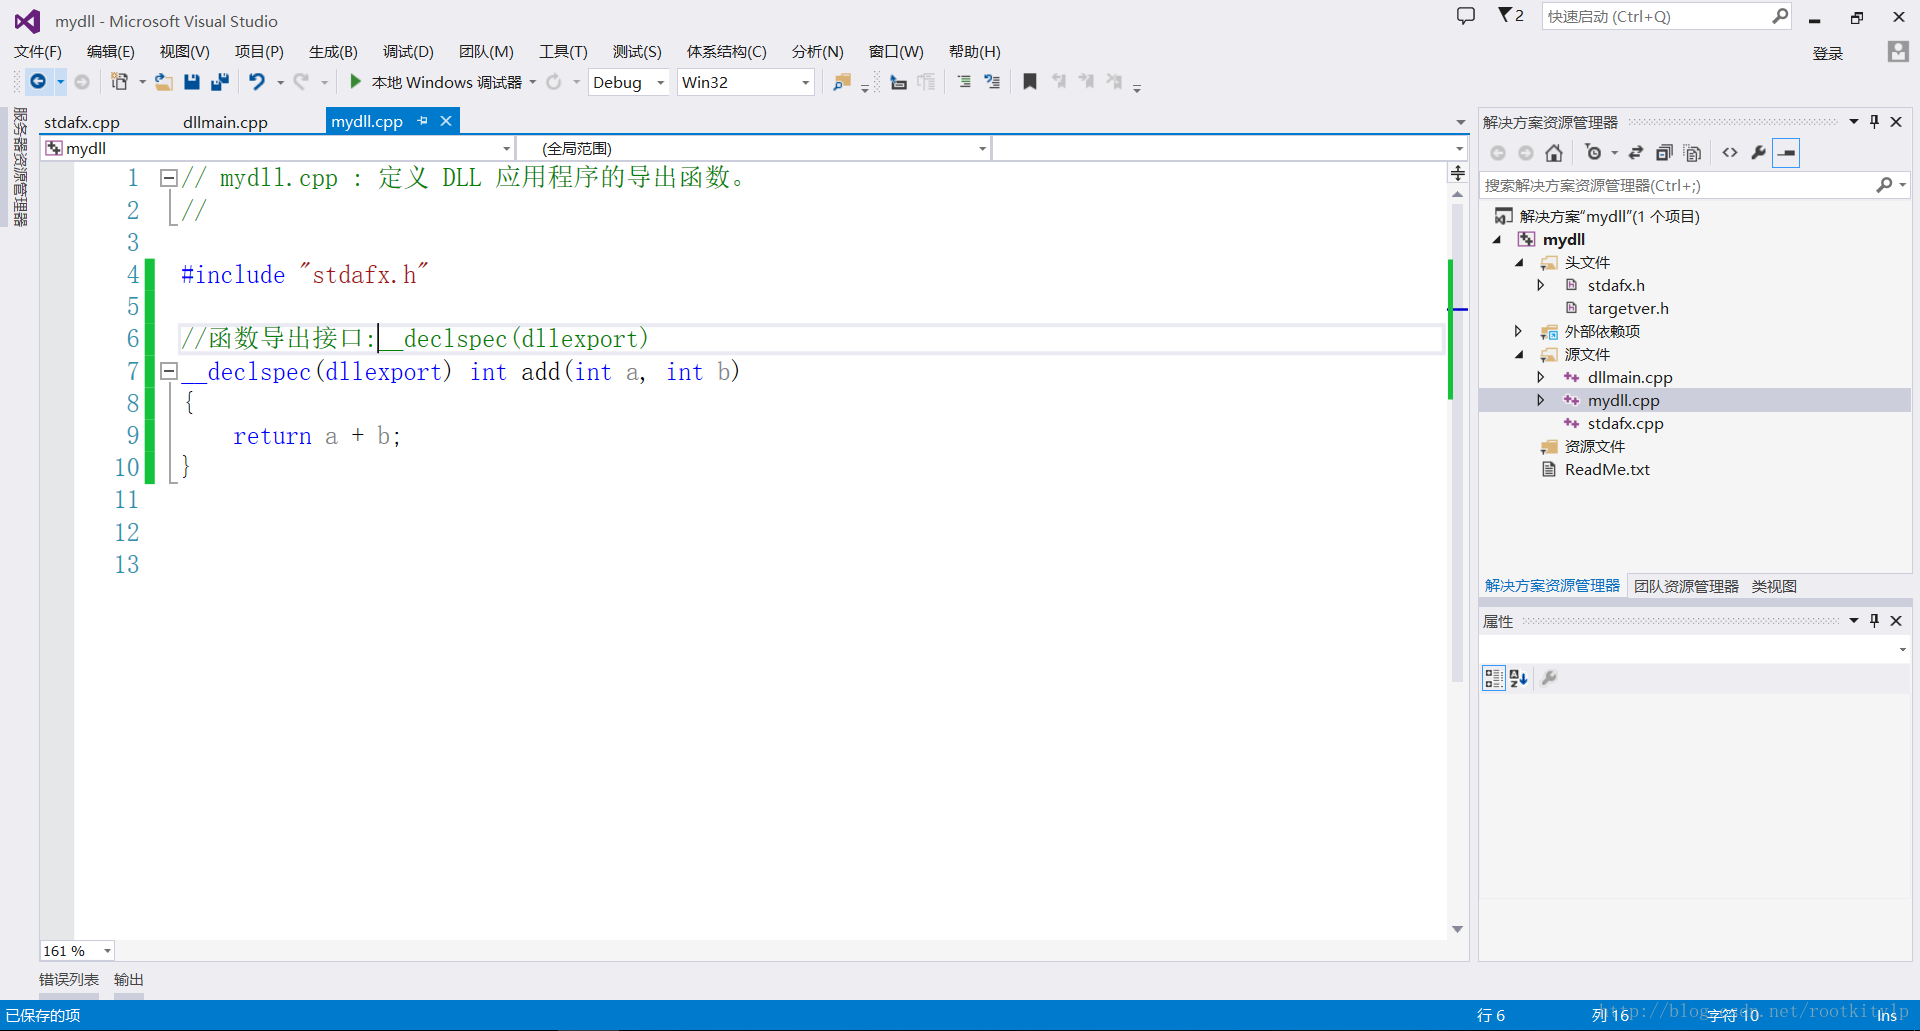Click the Home icon in Solution Explorer
Image resolution: width=1920 pixels, height=1031 pixels.
tap(1554, 153)
